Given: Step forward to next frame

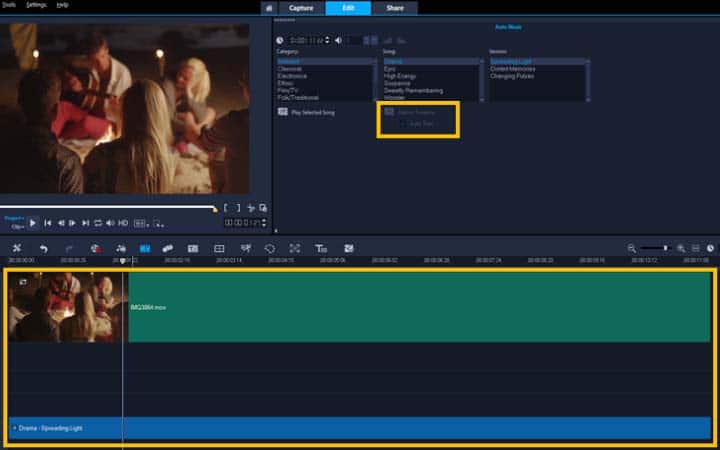Looking at the screenshot, I should click(73, 223).
